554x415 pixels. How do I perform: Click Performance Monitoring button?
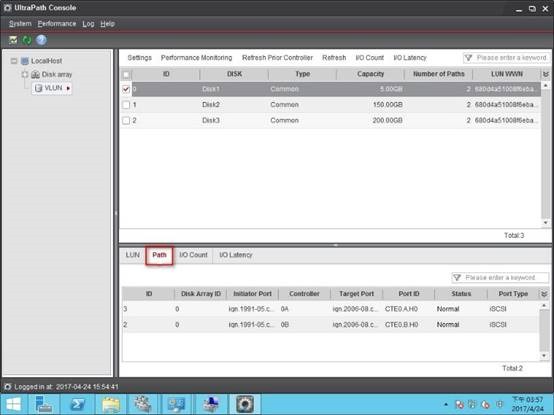coord(196,58)
